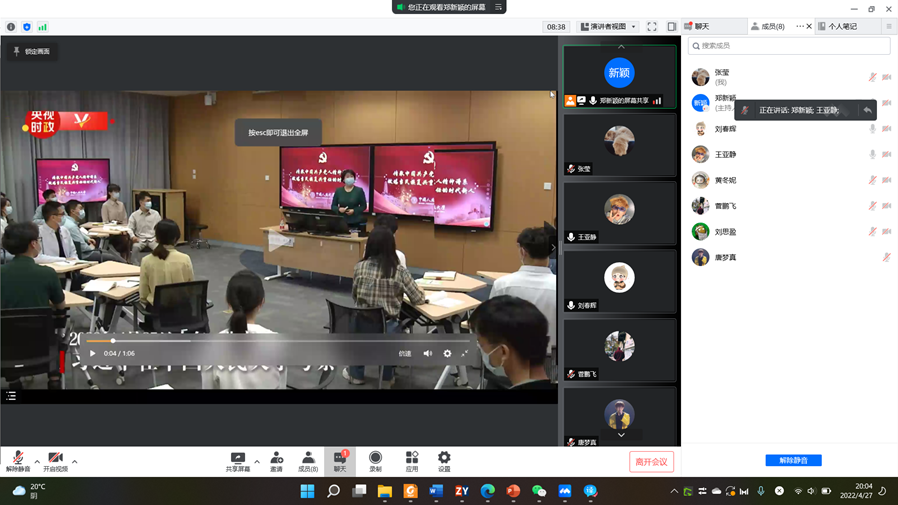898x505 pixels.
Task: Open the list icon below the video
Action: [11, 396]
